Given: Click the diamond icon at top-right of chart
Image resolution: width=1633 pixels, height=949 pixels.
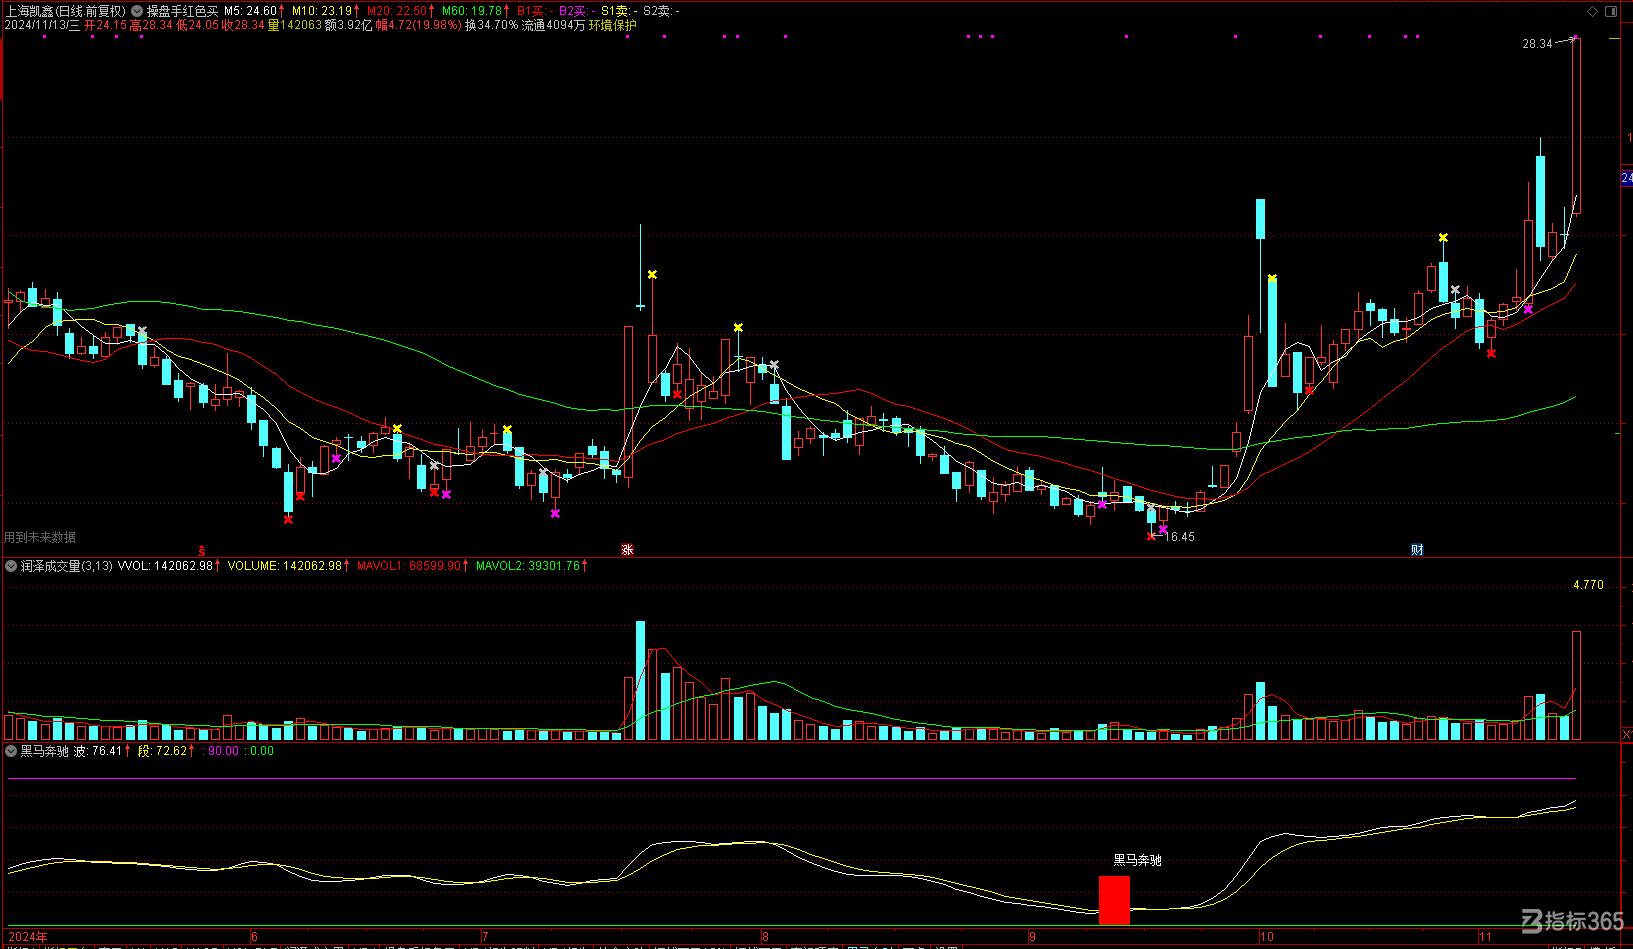Looking at the screenshot, I should pos(1593,11).
